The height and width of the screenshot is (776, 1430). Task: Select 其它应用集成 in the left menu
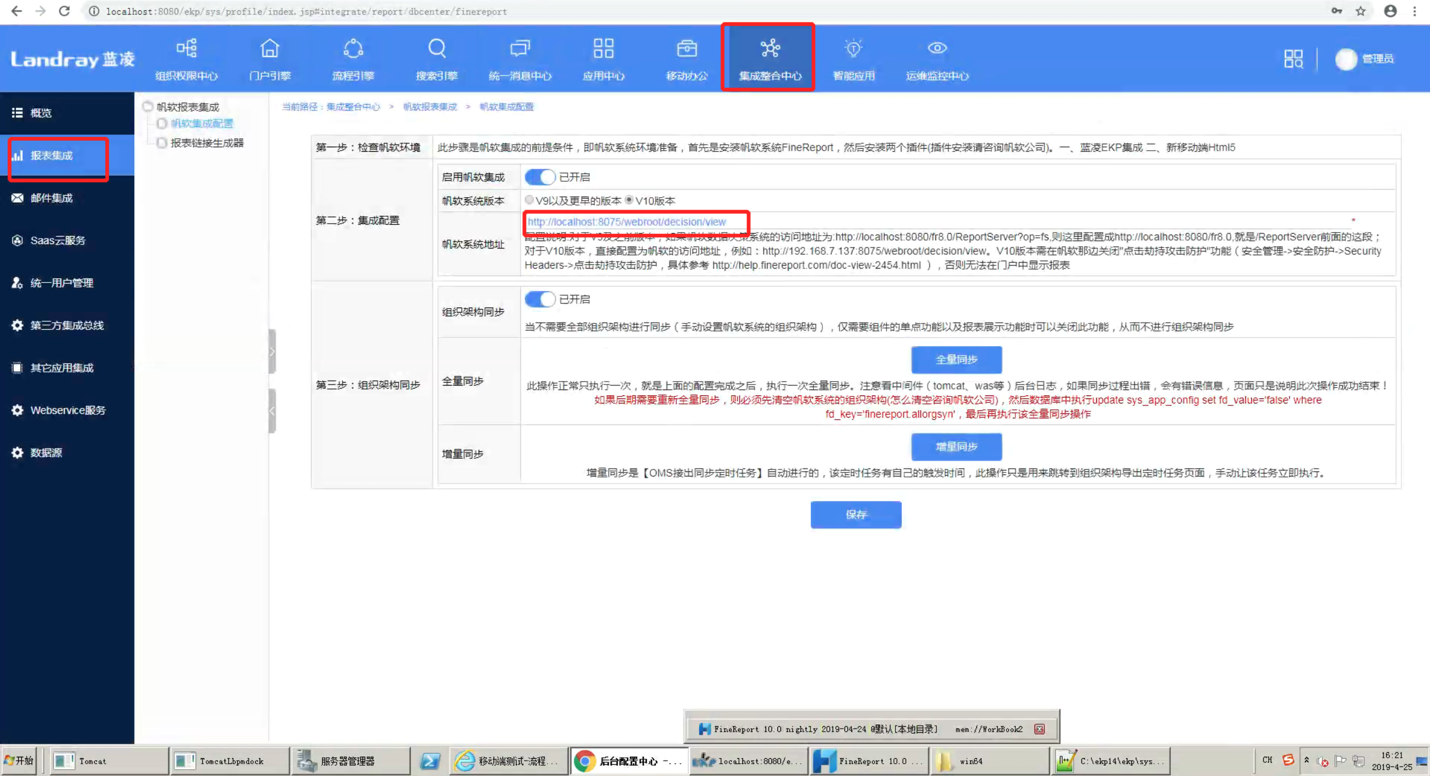(67, 368)
